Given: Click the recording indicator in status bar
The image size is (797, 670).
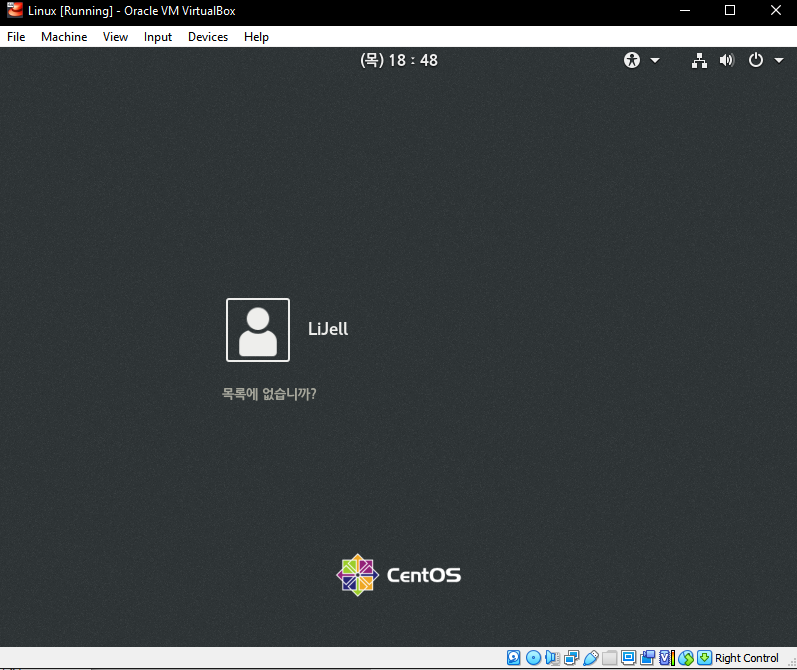Looking at the screenshot, I should (648, 658).
